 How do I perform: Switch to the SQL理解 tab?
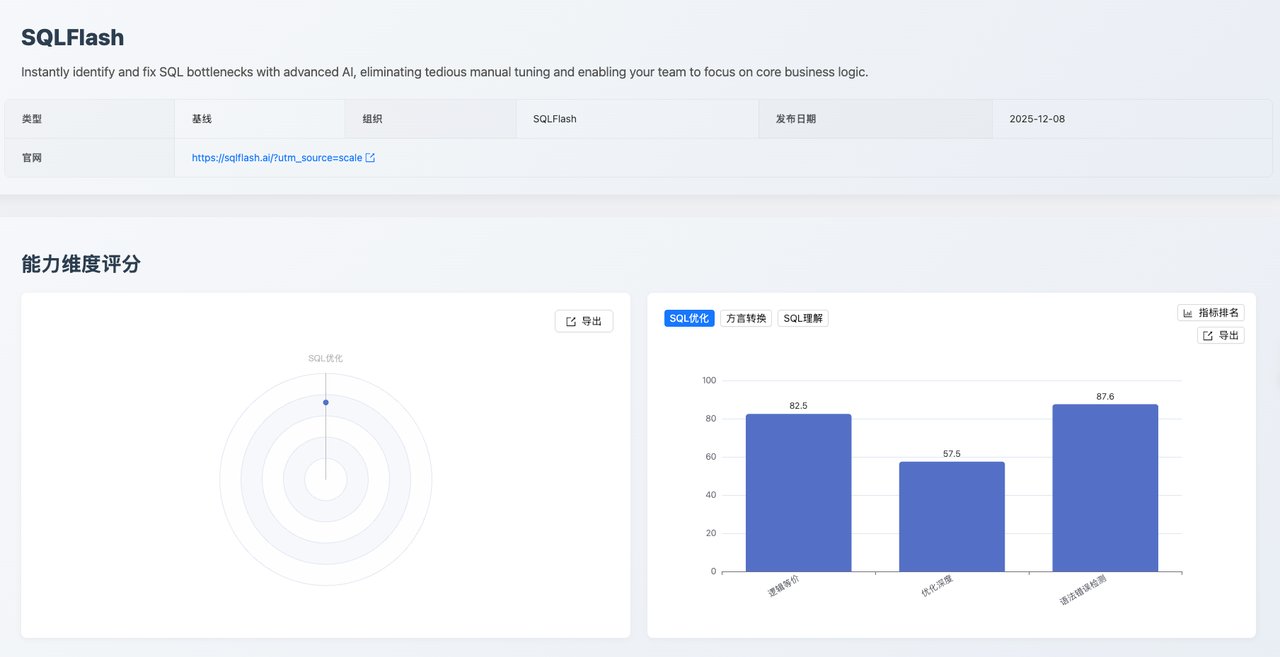tap(803, 318)
